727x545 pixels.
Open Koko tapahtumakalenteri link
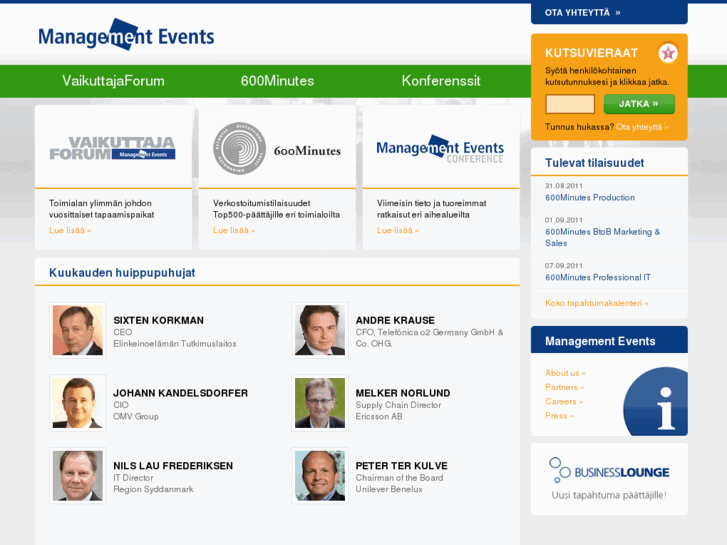click(597, 303)
